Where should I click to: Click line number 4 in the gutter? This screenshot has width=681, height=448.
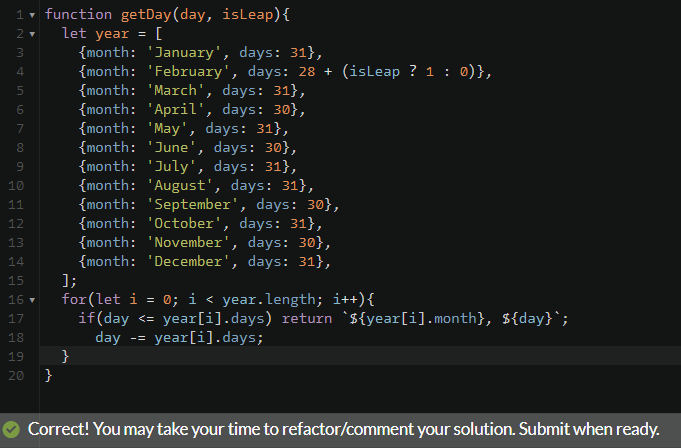pos(20,72)
